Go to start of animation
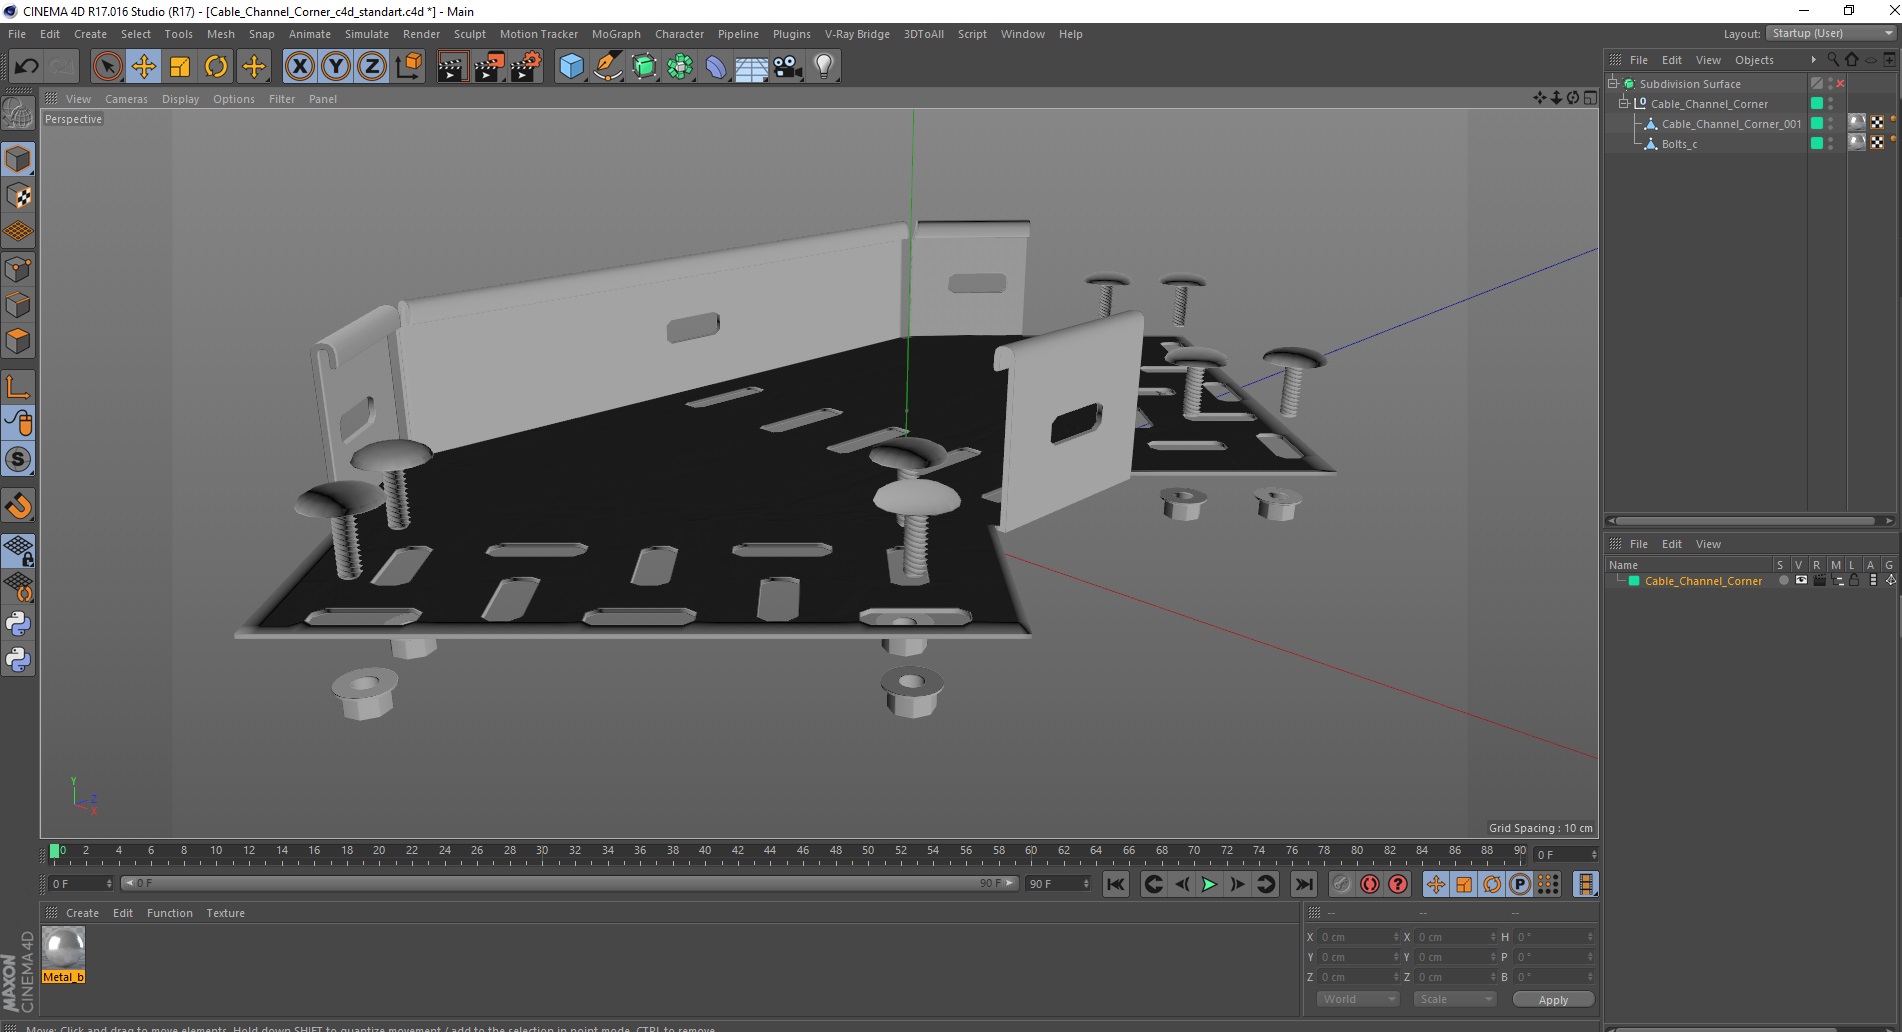The height and width of the screenshot is (1032, 1902). point(1116,884)
